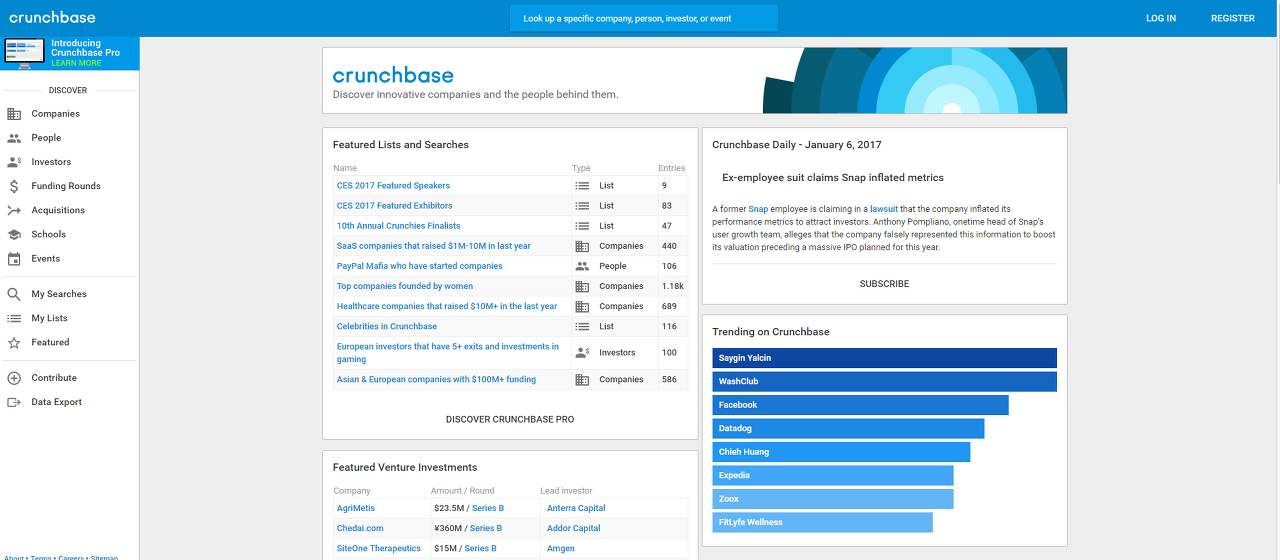Click list icon in CES 2017 Featured Speakers row
This screenshot has width=1280, height=560.
582,186
